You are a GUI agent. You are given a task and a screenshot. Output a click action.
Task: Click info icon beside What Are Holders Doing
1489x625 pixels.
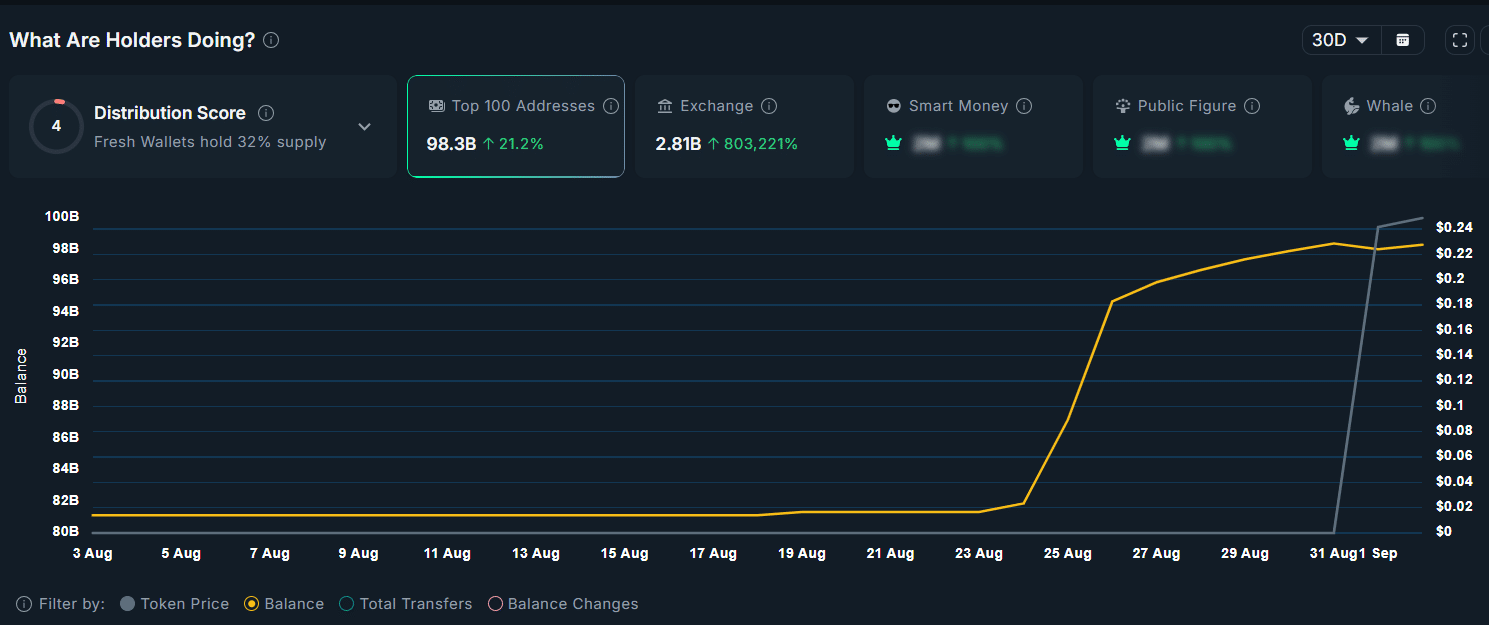[271, 40]
